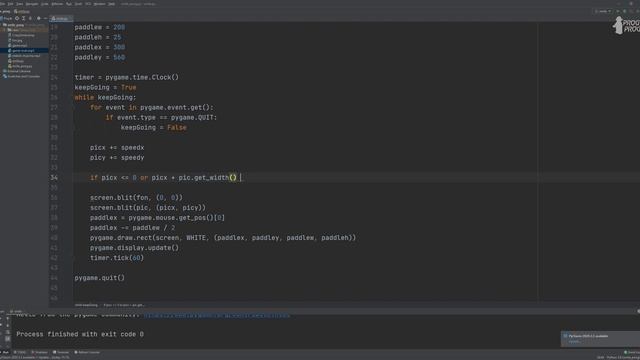This screenshot has height=360, width=640.
Task: Open the Run tool window tab
Action: click(5, 352)
